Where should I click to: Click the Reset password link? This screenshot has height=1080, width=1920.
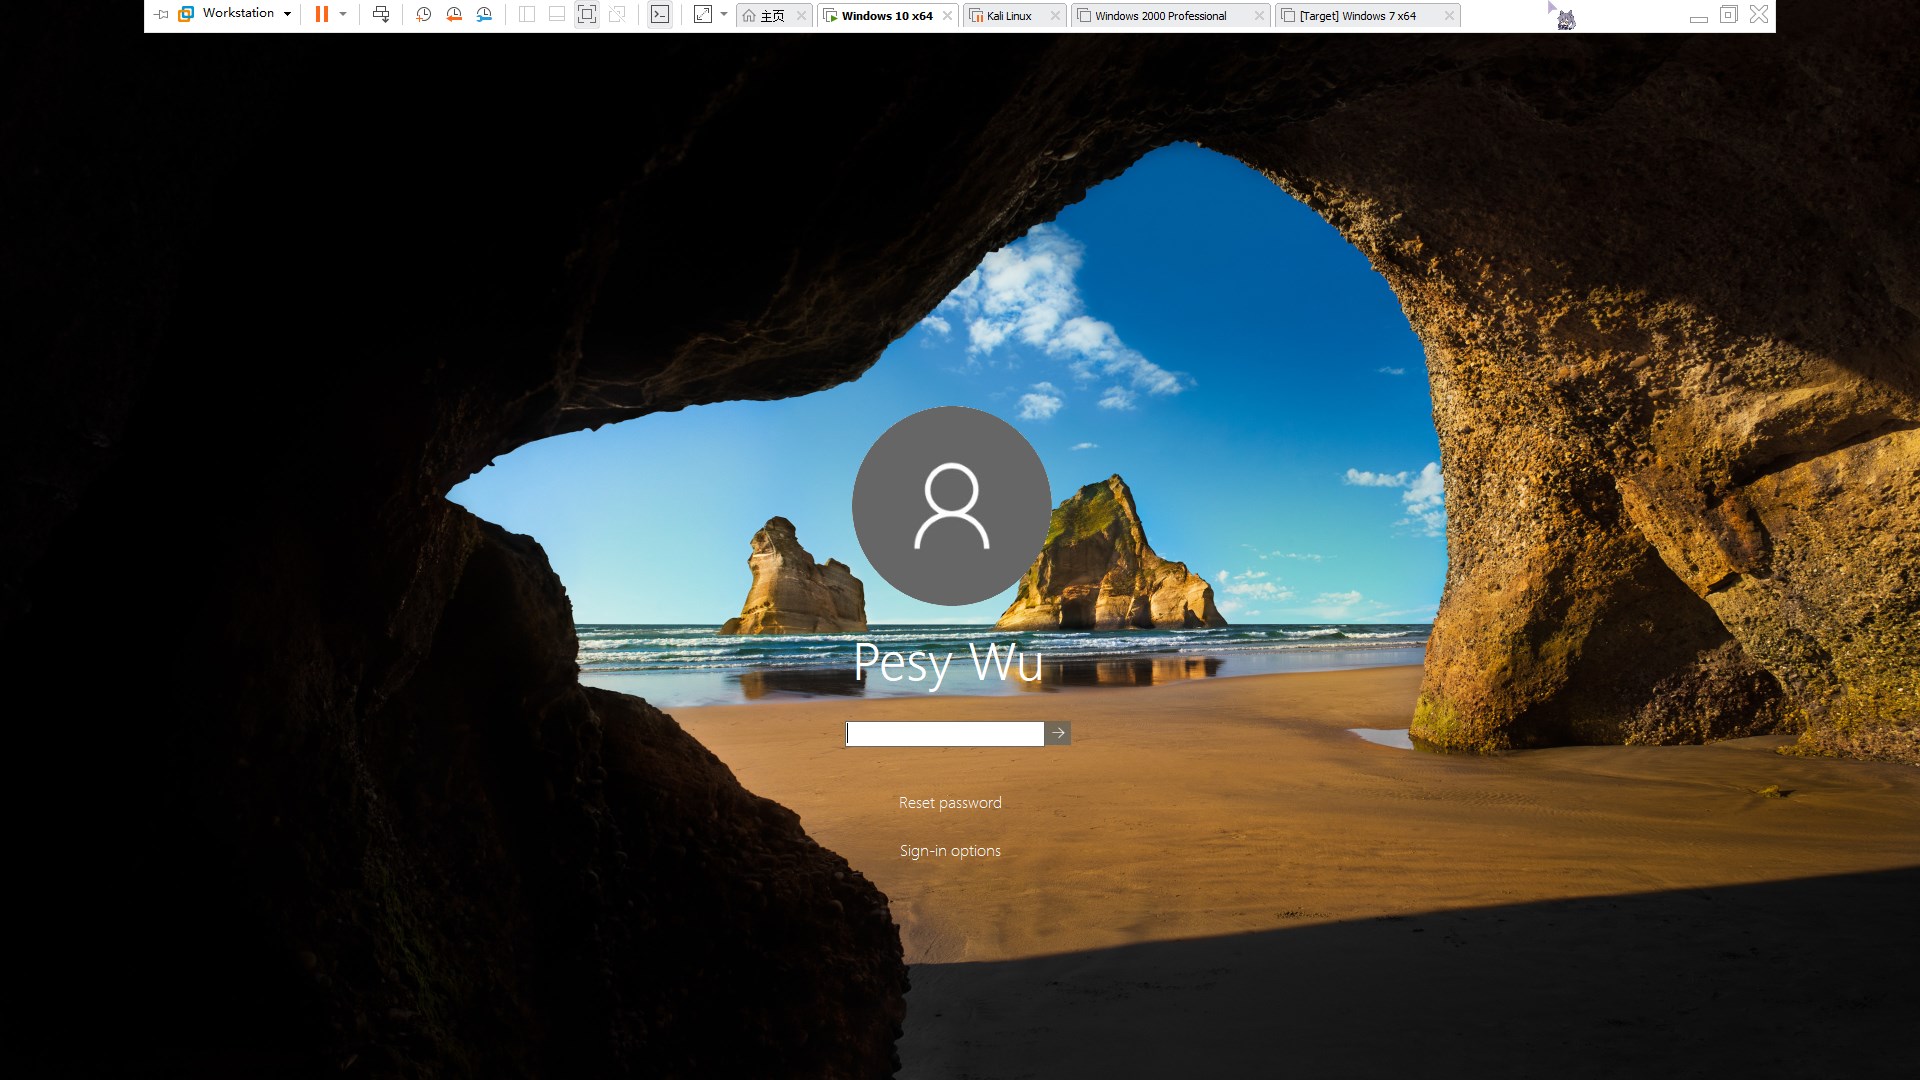tap(949, 803)
